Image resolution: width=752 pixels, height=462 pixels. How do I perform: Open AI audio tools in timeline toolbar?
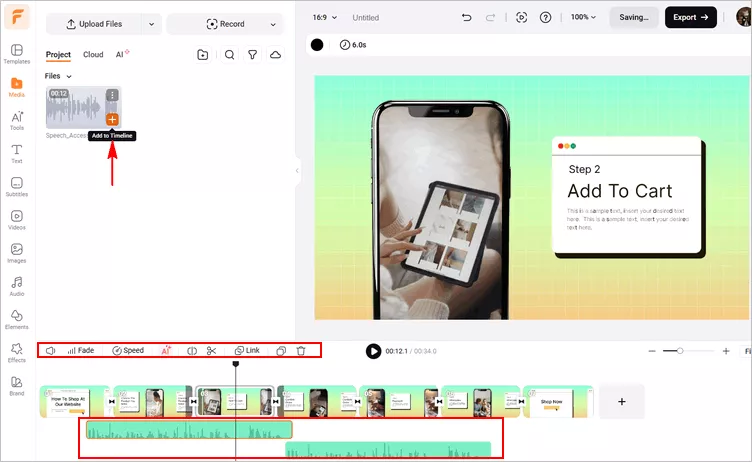tap(166, 351)
